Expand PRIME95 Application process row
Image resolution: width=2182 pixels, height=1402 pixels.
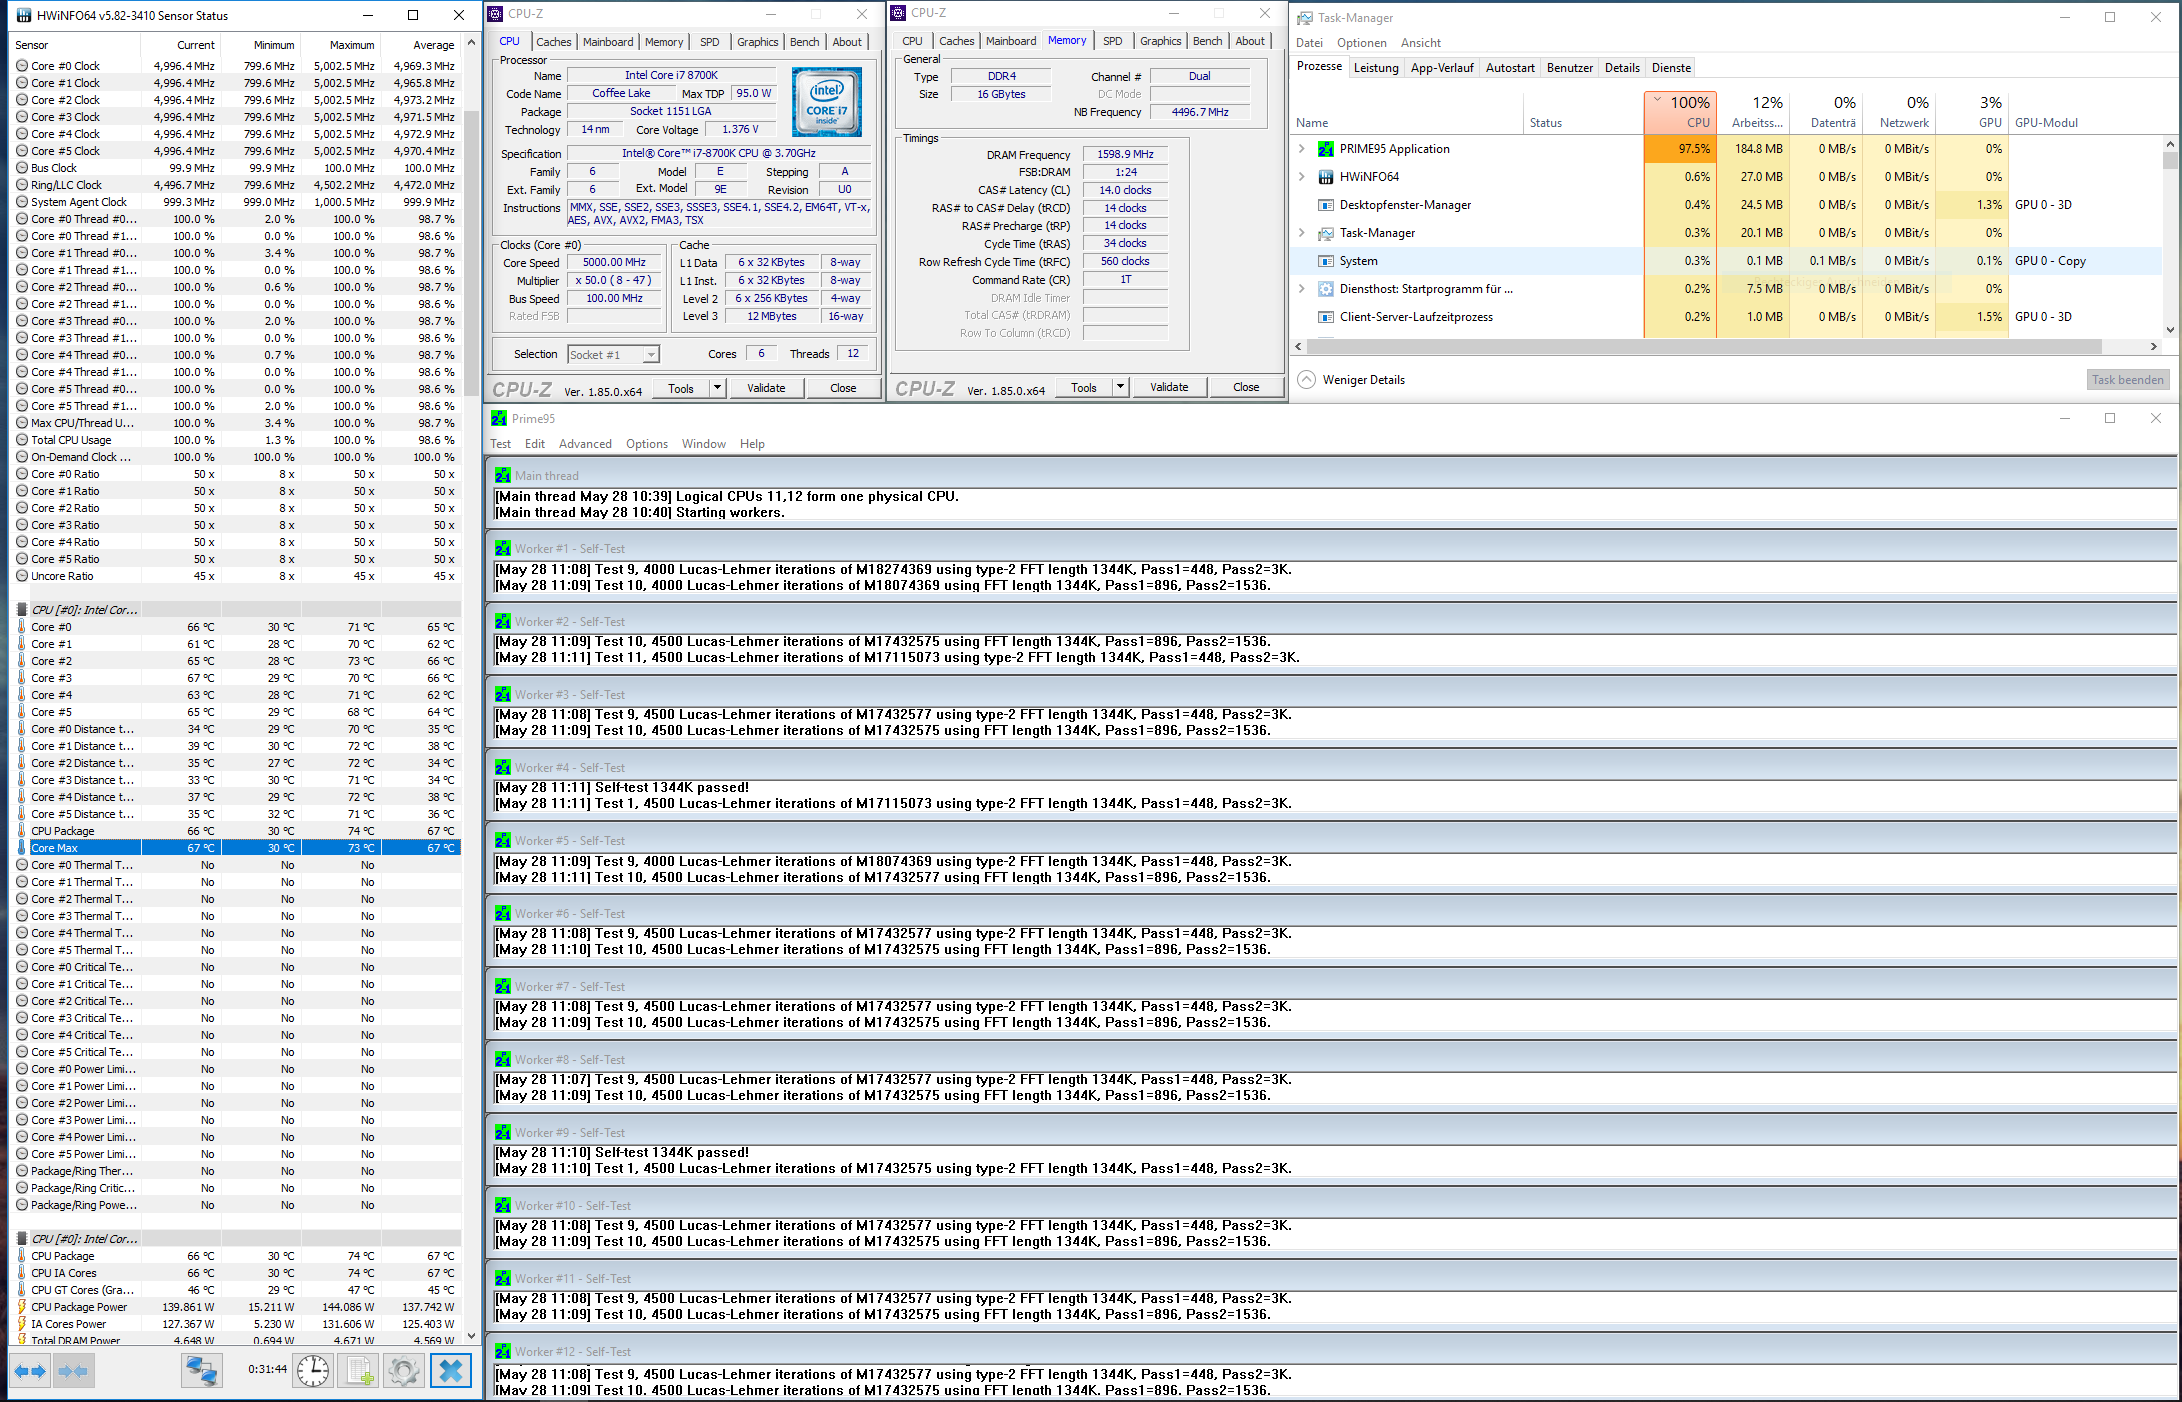pyautogui.click(x=1302, y=149)
